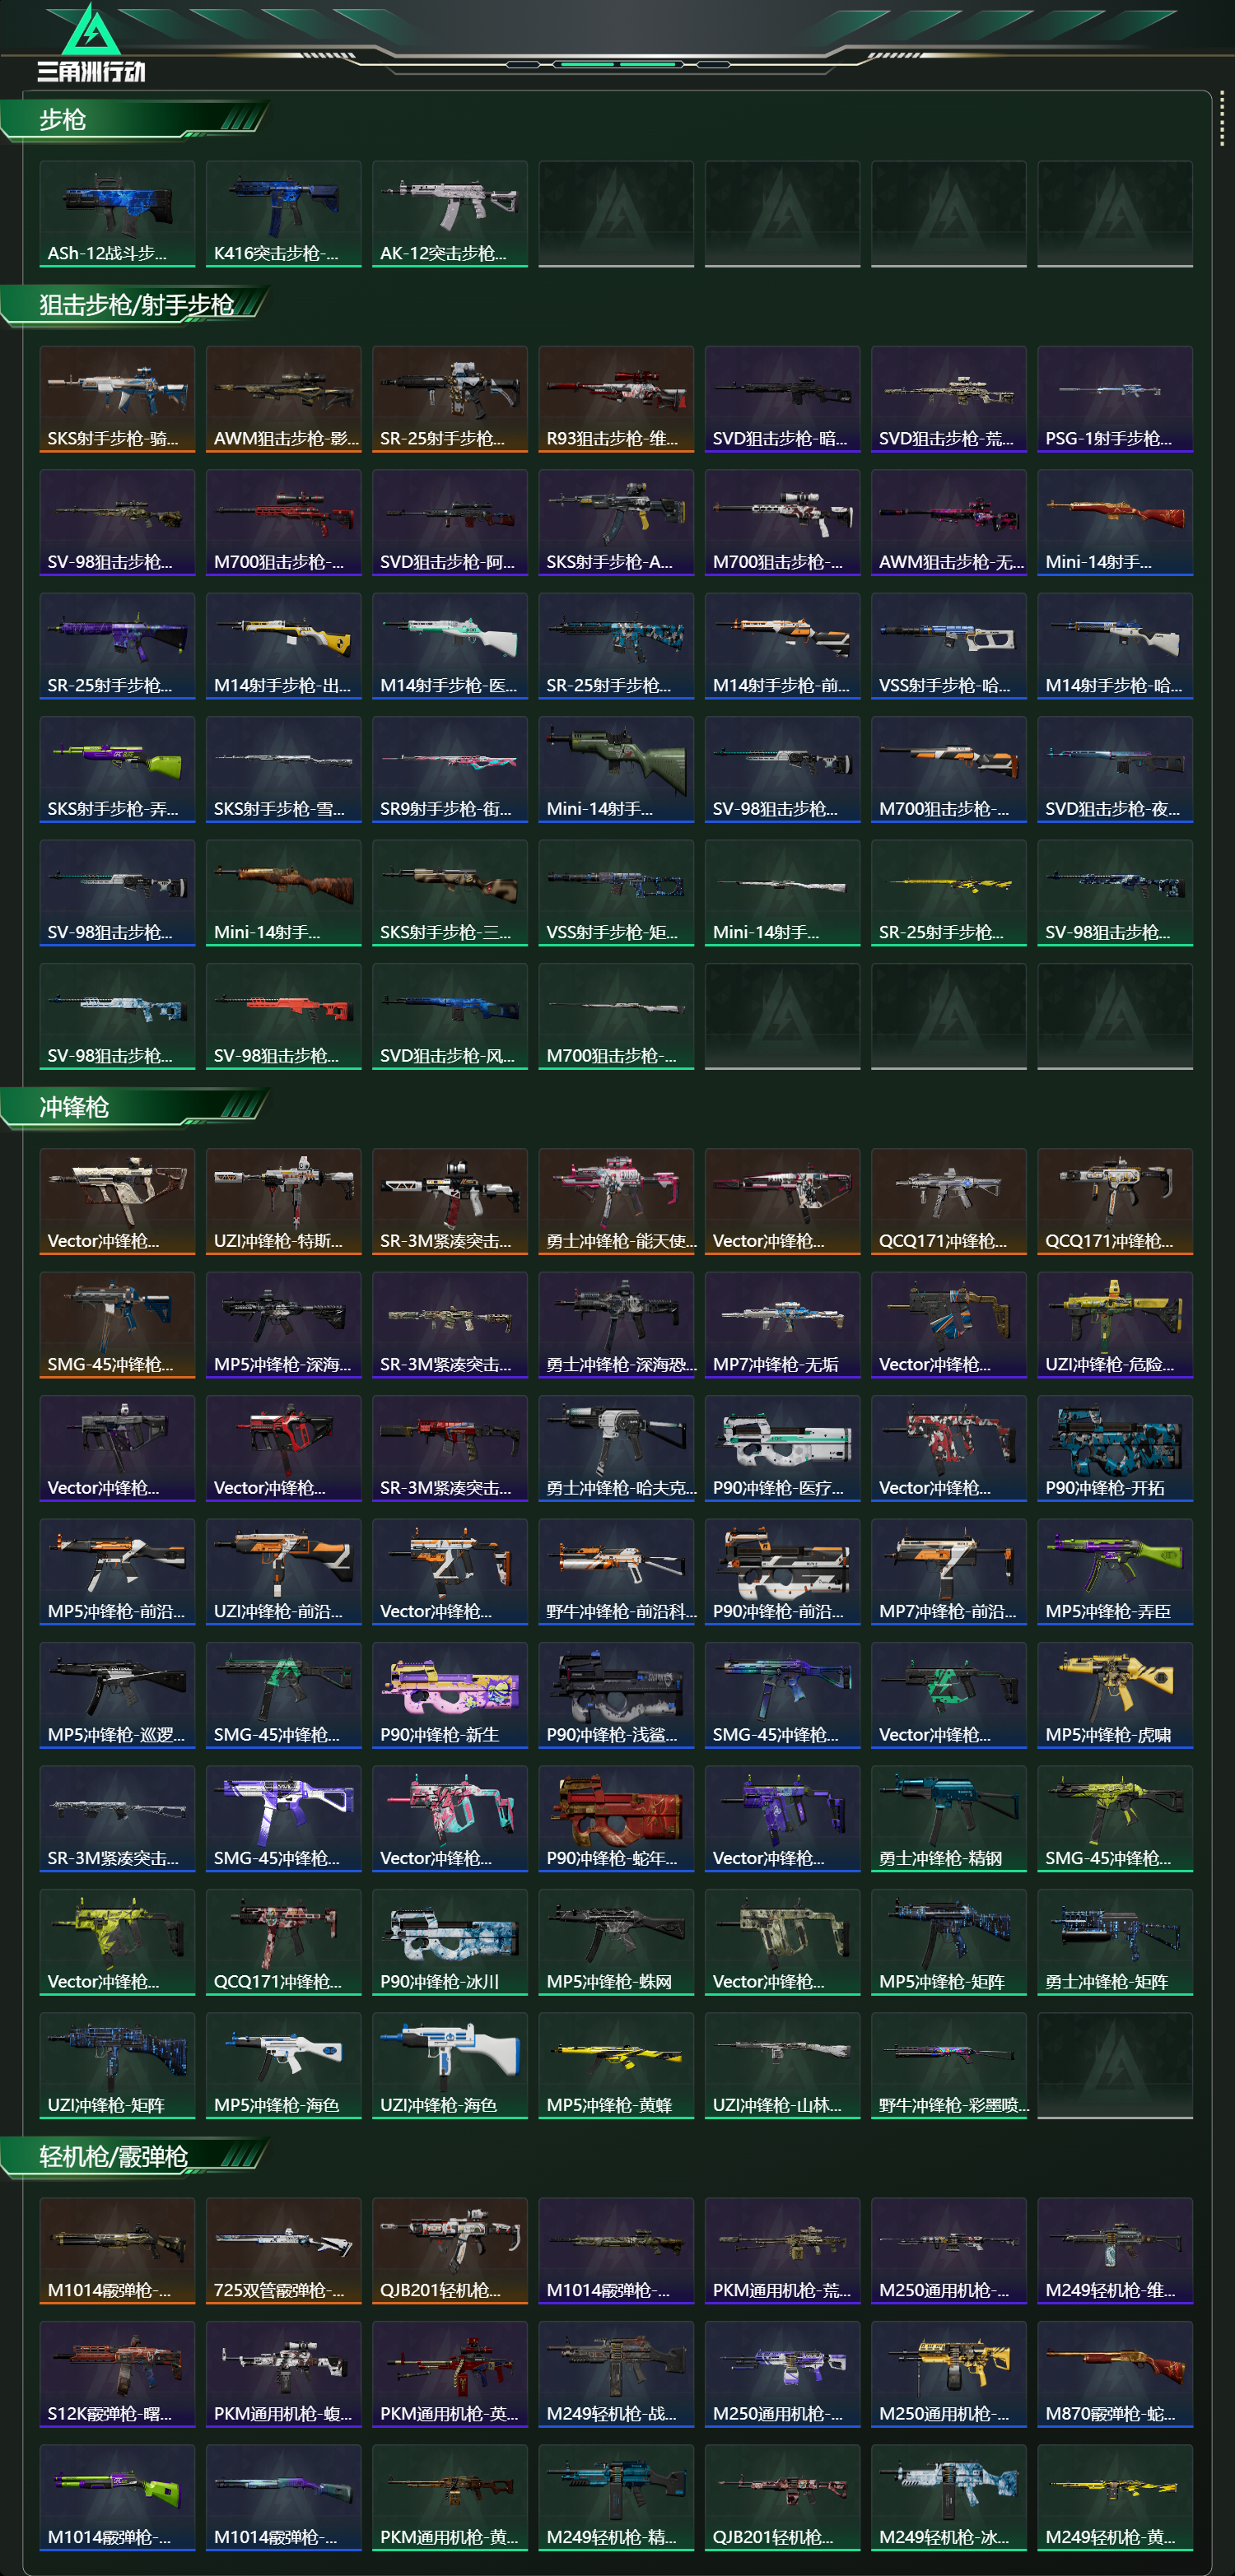This screenshot has height=2576, width=1235.
Task: Open the K416突击步枪 blue skin
Action: click(x=283, y=214)
